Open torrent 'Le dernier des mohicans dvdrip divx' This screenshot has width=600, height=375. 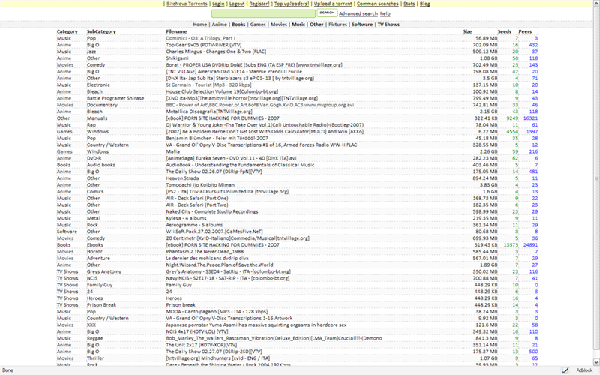click(x=207, y=258)
